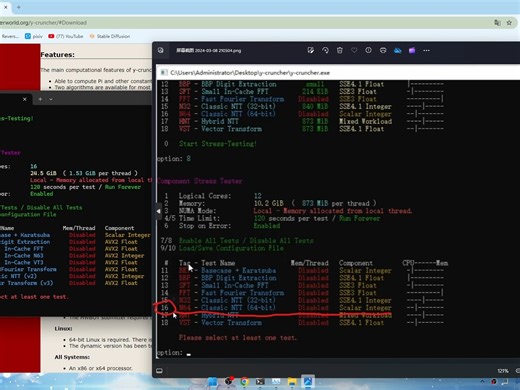Click "Mixed Workload" in upper list of Photos image

[x=366, y=121]
